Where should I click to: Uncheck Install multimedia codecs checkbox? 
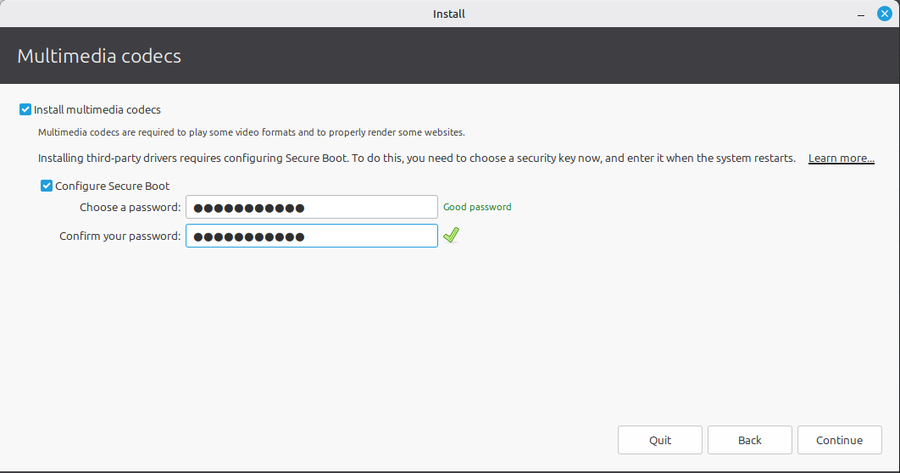[x=25, y=110]
